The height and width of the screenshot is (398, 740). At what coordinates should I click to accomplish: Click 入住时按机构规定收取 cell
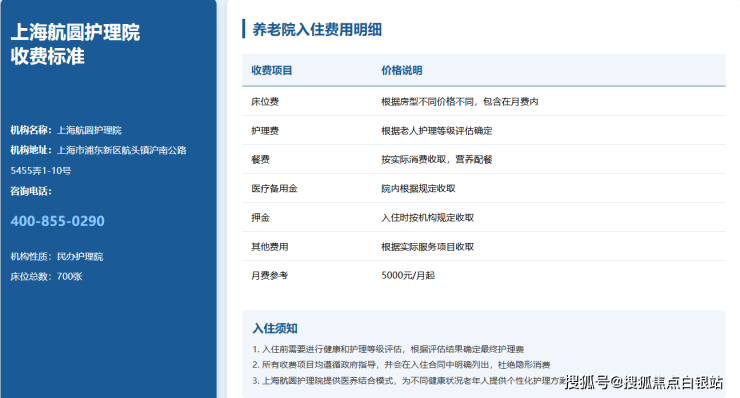click(x=428, y=218)
